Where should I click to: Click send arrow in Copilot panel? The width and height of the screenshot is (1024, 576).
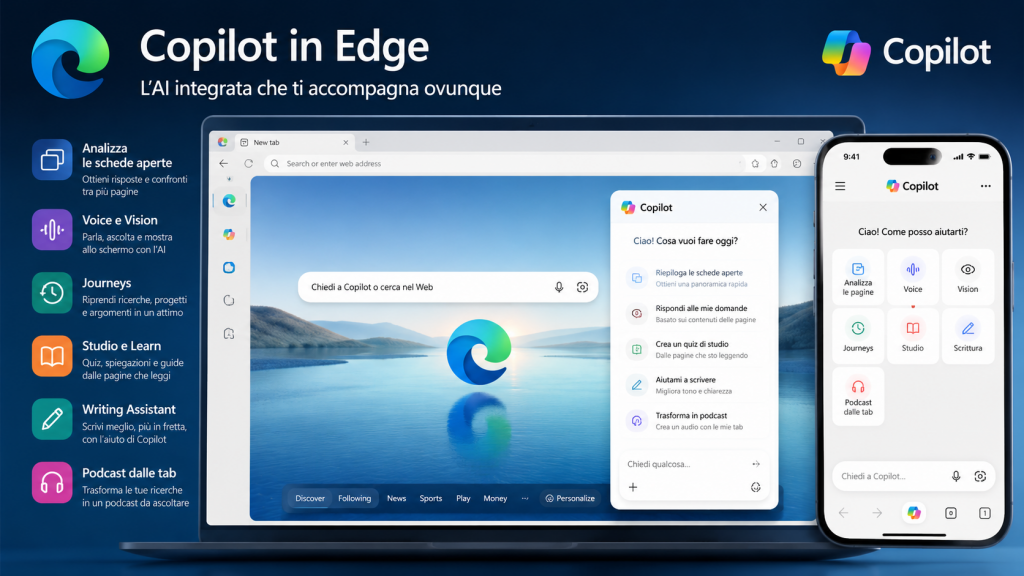pyautogui.click(x=756, y=464)
